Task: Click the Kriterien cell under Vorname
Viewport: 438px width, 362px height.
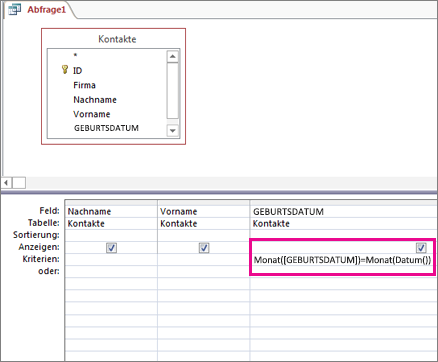Action: (x=203, y=260)
